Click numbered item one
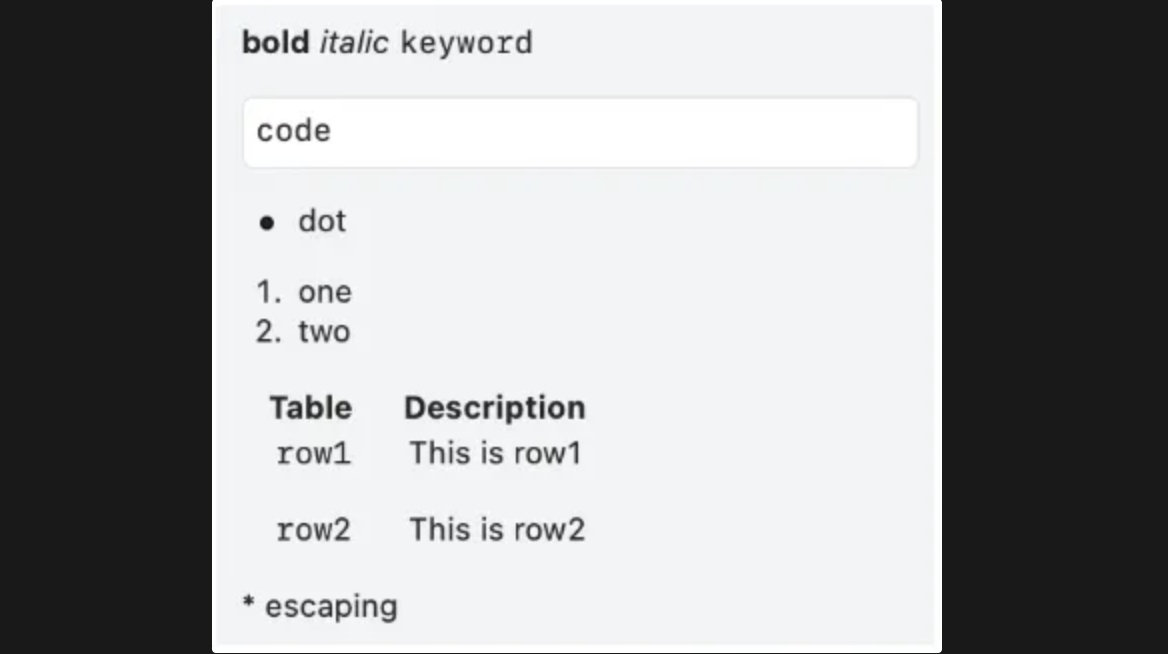Screen dimensions: 1168x654 pos(325,292)
